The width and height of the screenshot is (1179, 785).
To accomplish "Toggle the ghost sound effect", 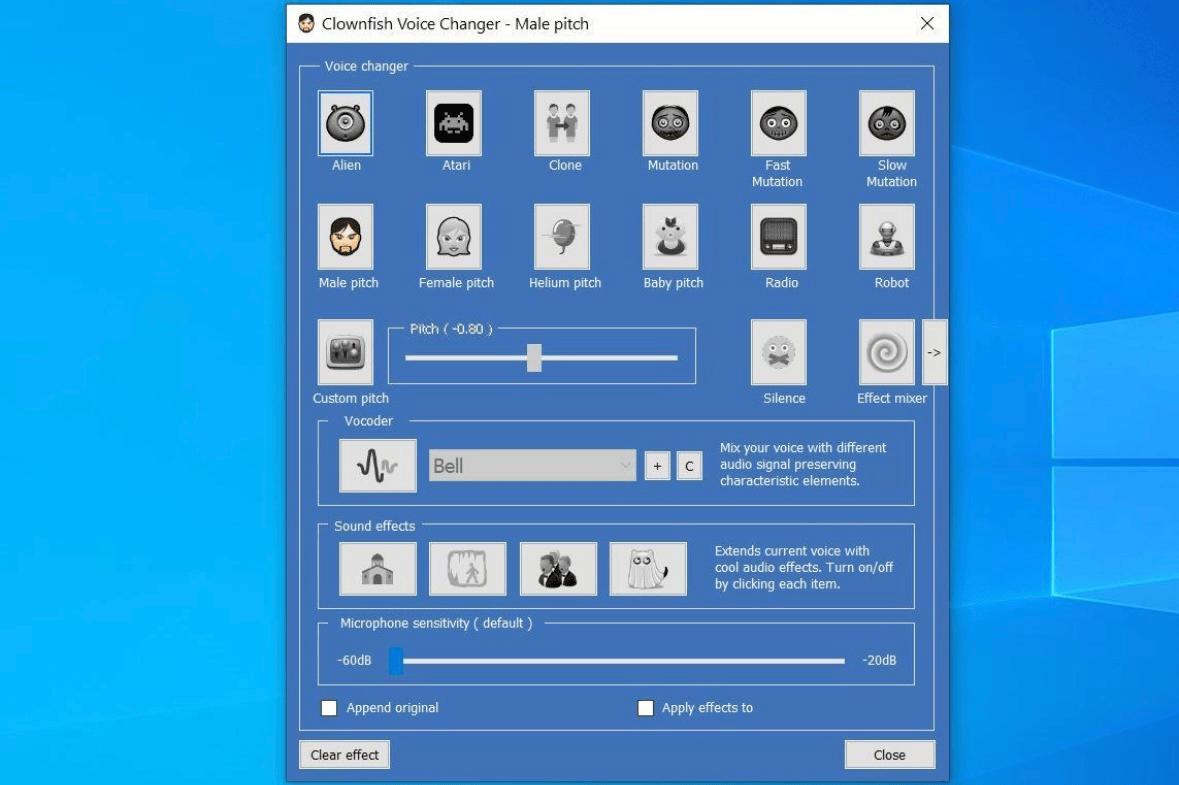I will (648, 568).
